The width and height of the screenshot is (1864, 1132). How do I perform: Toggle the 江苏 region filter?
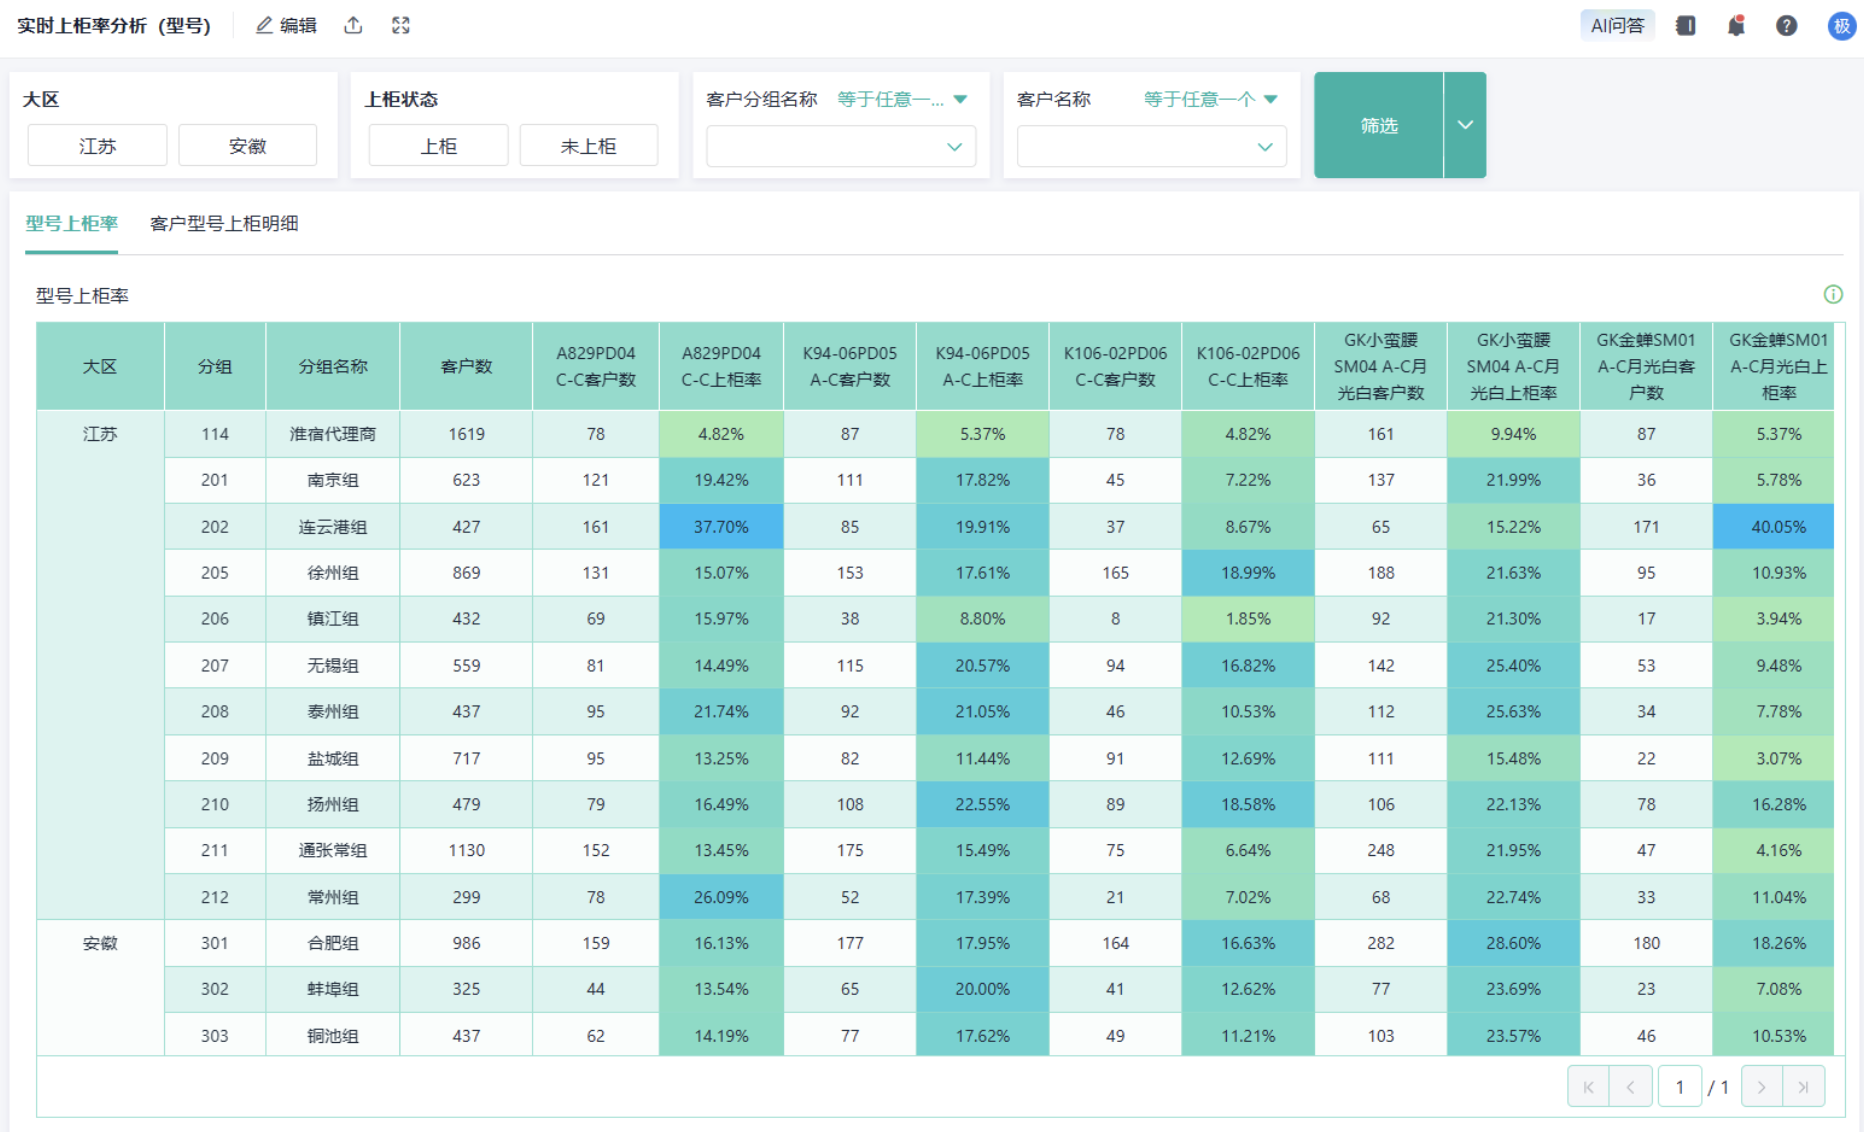[x=97, y=146]
